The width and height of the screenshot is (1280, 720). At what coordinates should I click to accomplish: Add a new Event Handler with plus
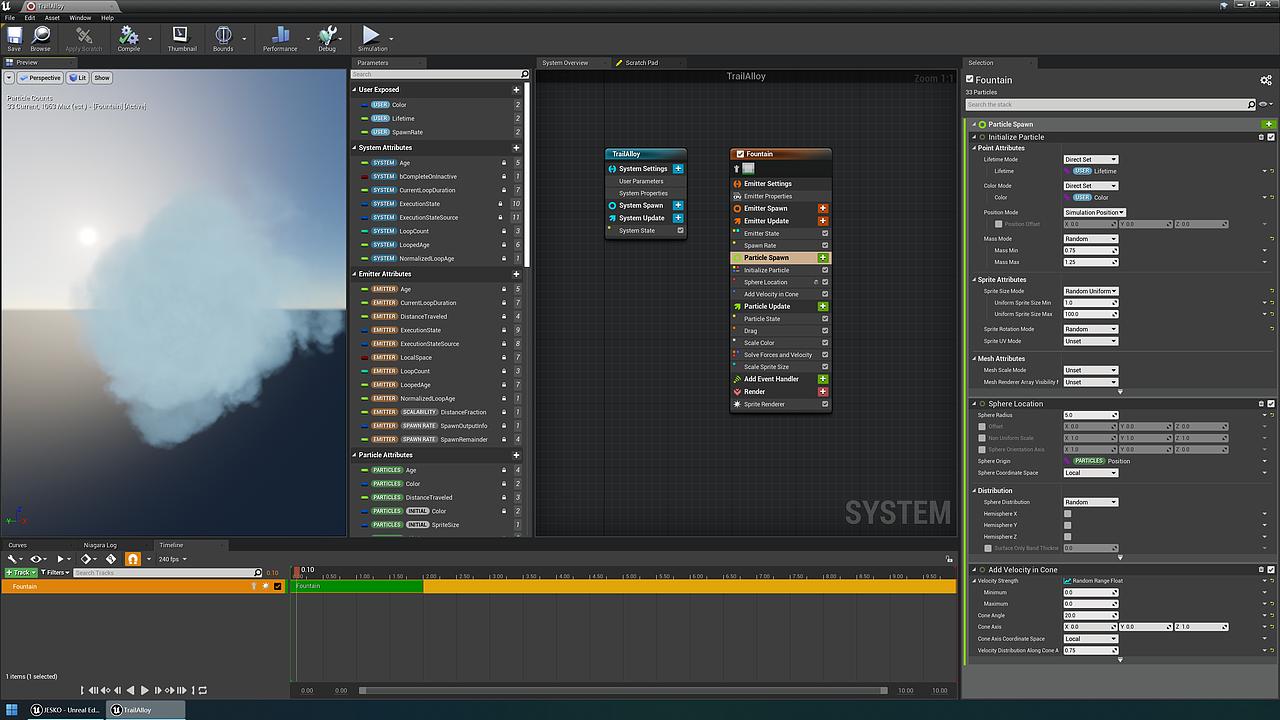(823, 379)
